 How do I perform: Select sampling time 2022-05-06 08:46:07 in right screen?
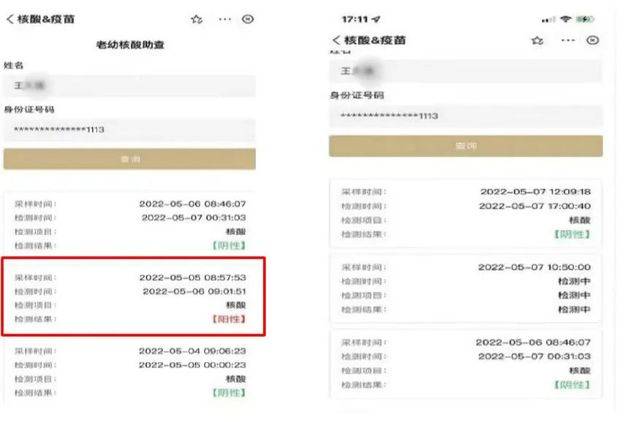click(x=533, y=342)
